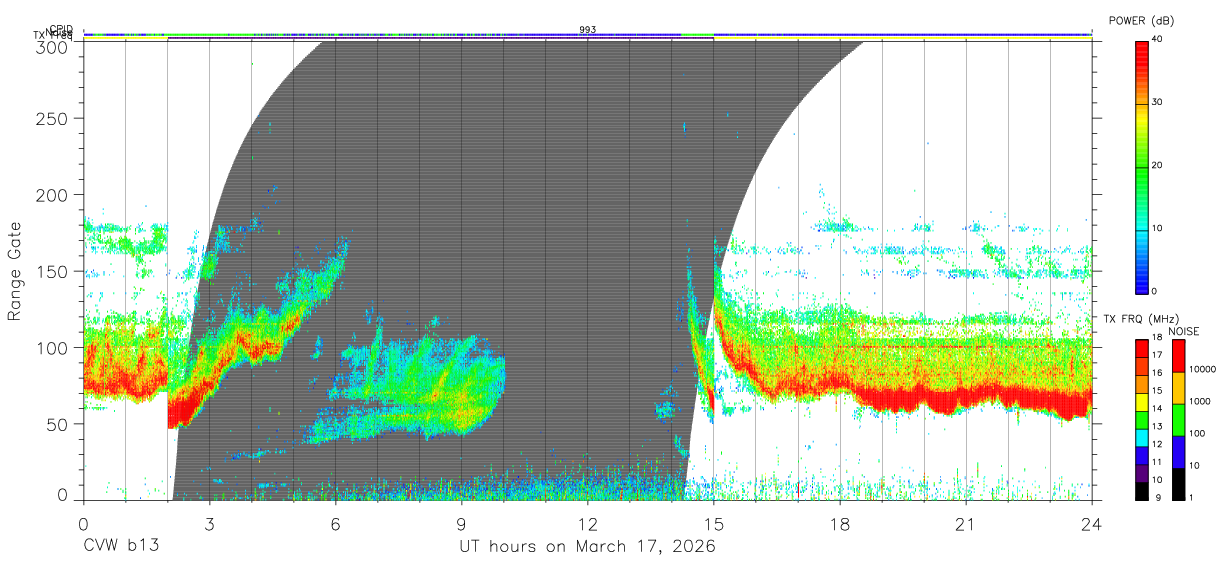Click the 'NOISE' legend title

click(1183, 331)
